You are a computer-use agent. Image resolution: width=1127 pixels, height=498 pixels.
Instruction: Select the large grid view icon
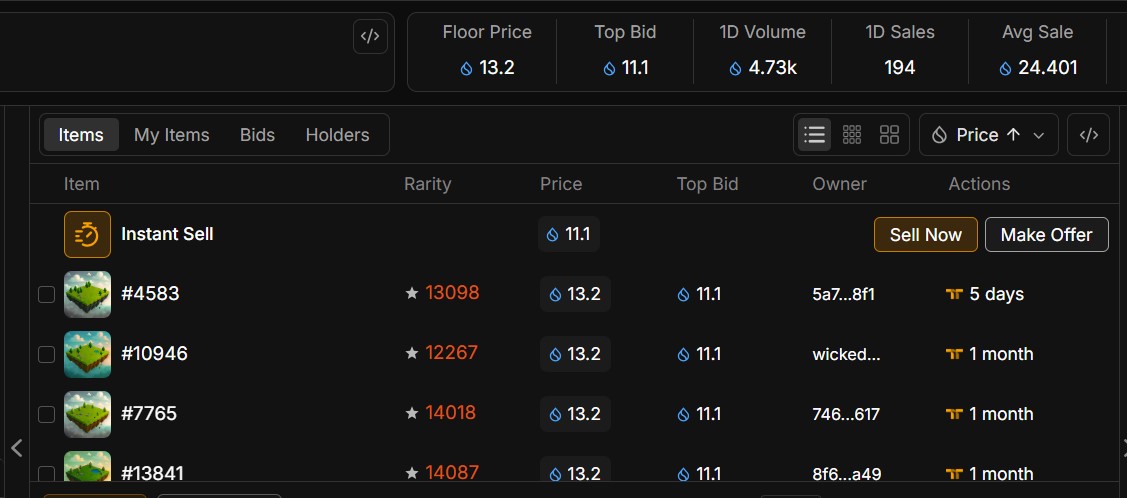(889, 134)
